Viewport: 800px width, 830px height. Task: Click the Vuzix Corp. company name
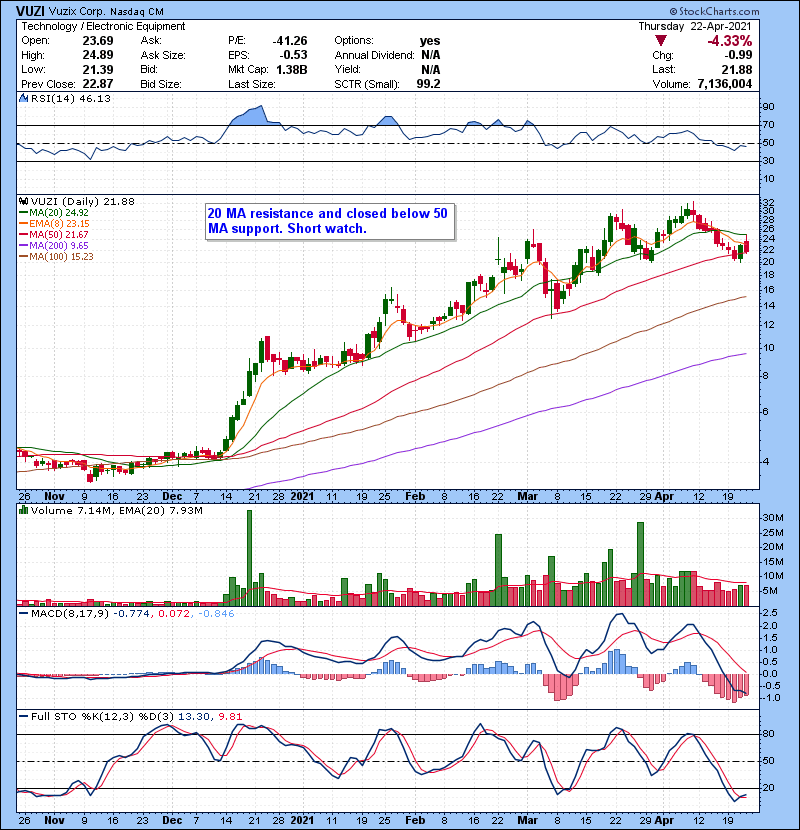click(78, 12)
